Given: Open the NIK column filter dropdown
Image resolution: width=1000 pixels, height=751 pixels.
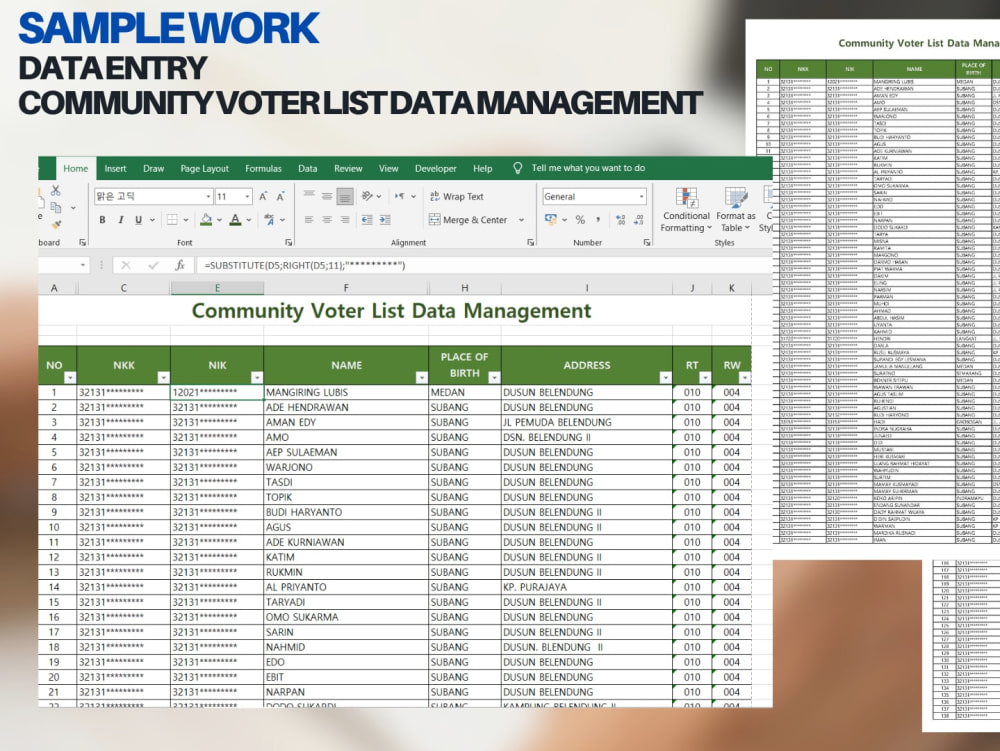Looking at the screenshot, I should coord(256,377).
